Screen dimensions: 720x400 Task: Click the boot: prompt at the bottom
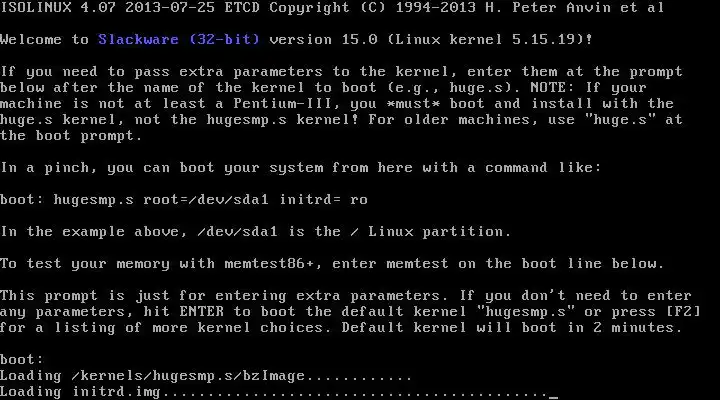click(22, 360)
